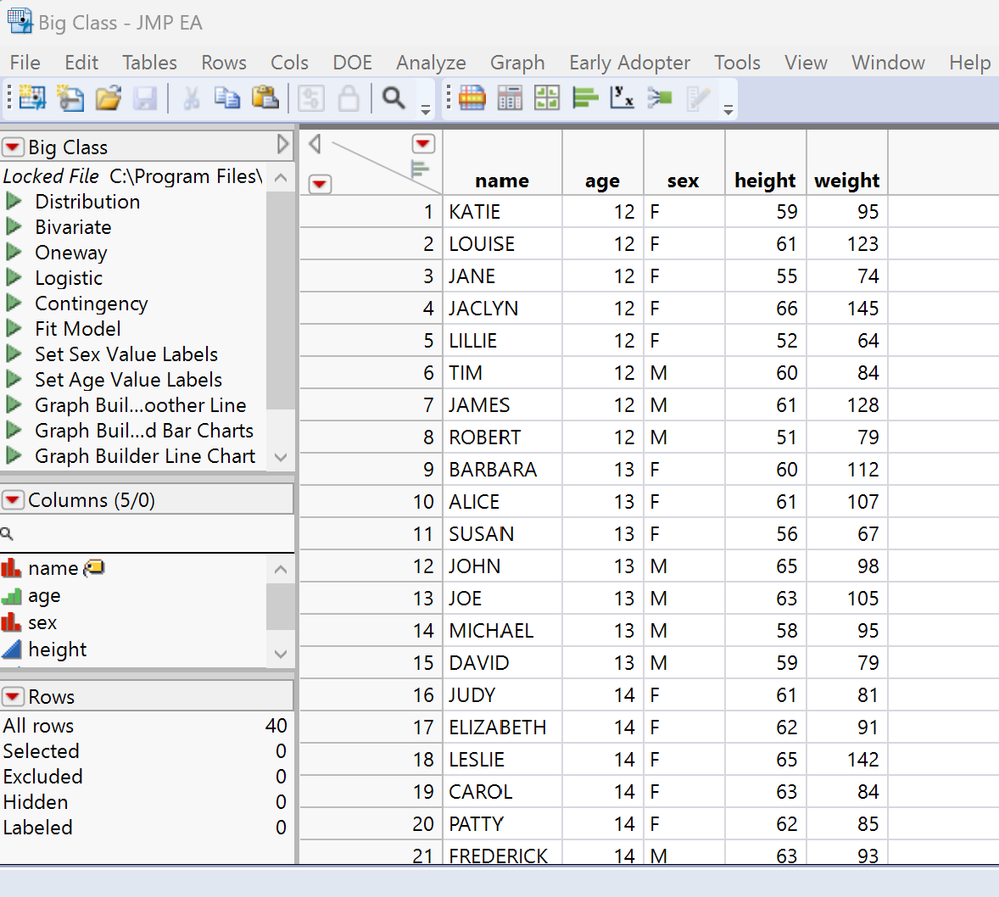Click the All rows count line
Screen dimensions: 999x897
click(x=145, y=726)
